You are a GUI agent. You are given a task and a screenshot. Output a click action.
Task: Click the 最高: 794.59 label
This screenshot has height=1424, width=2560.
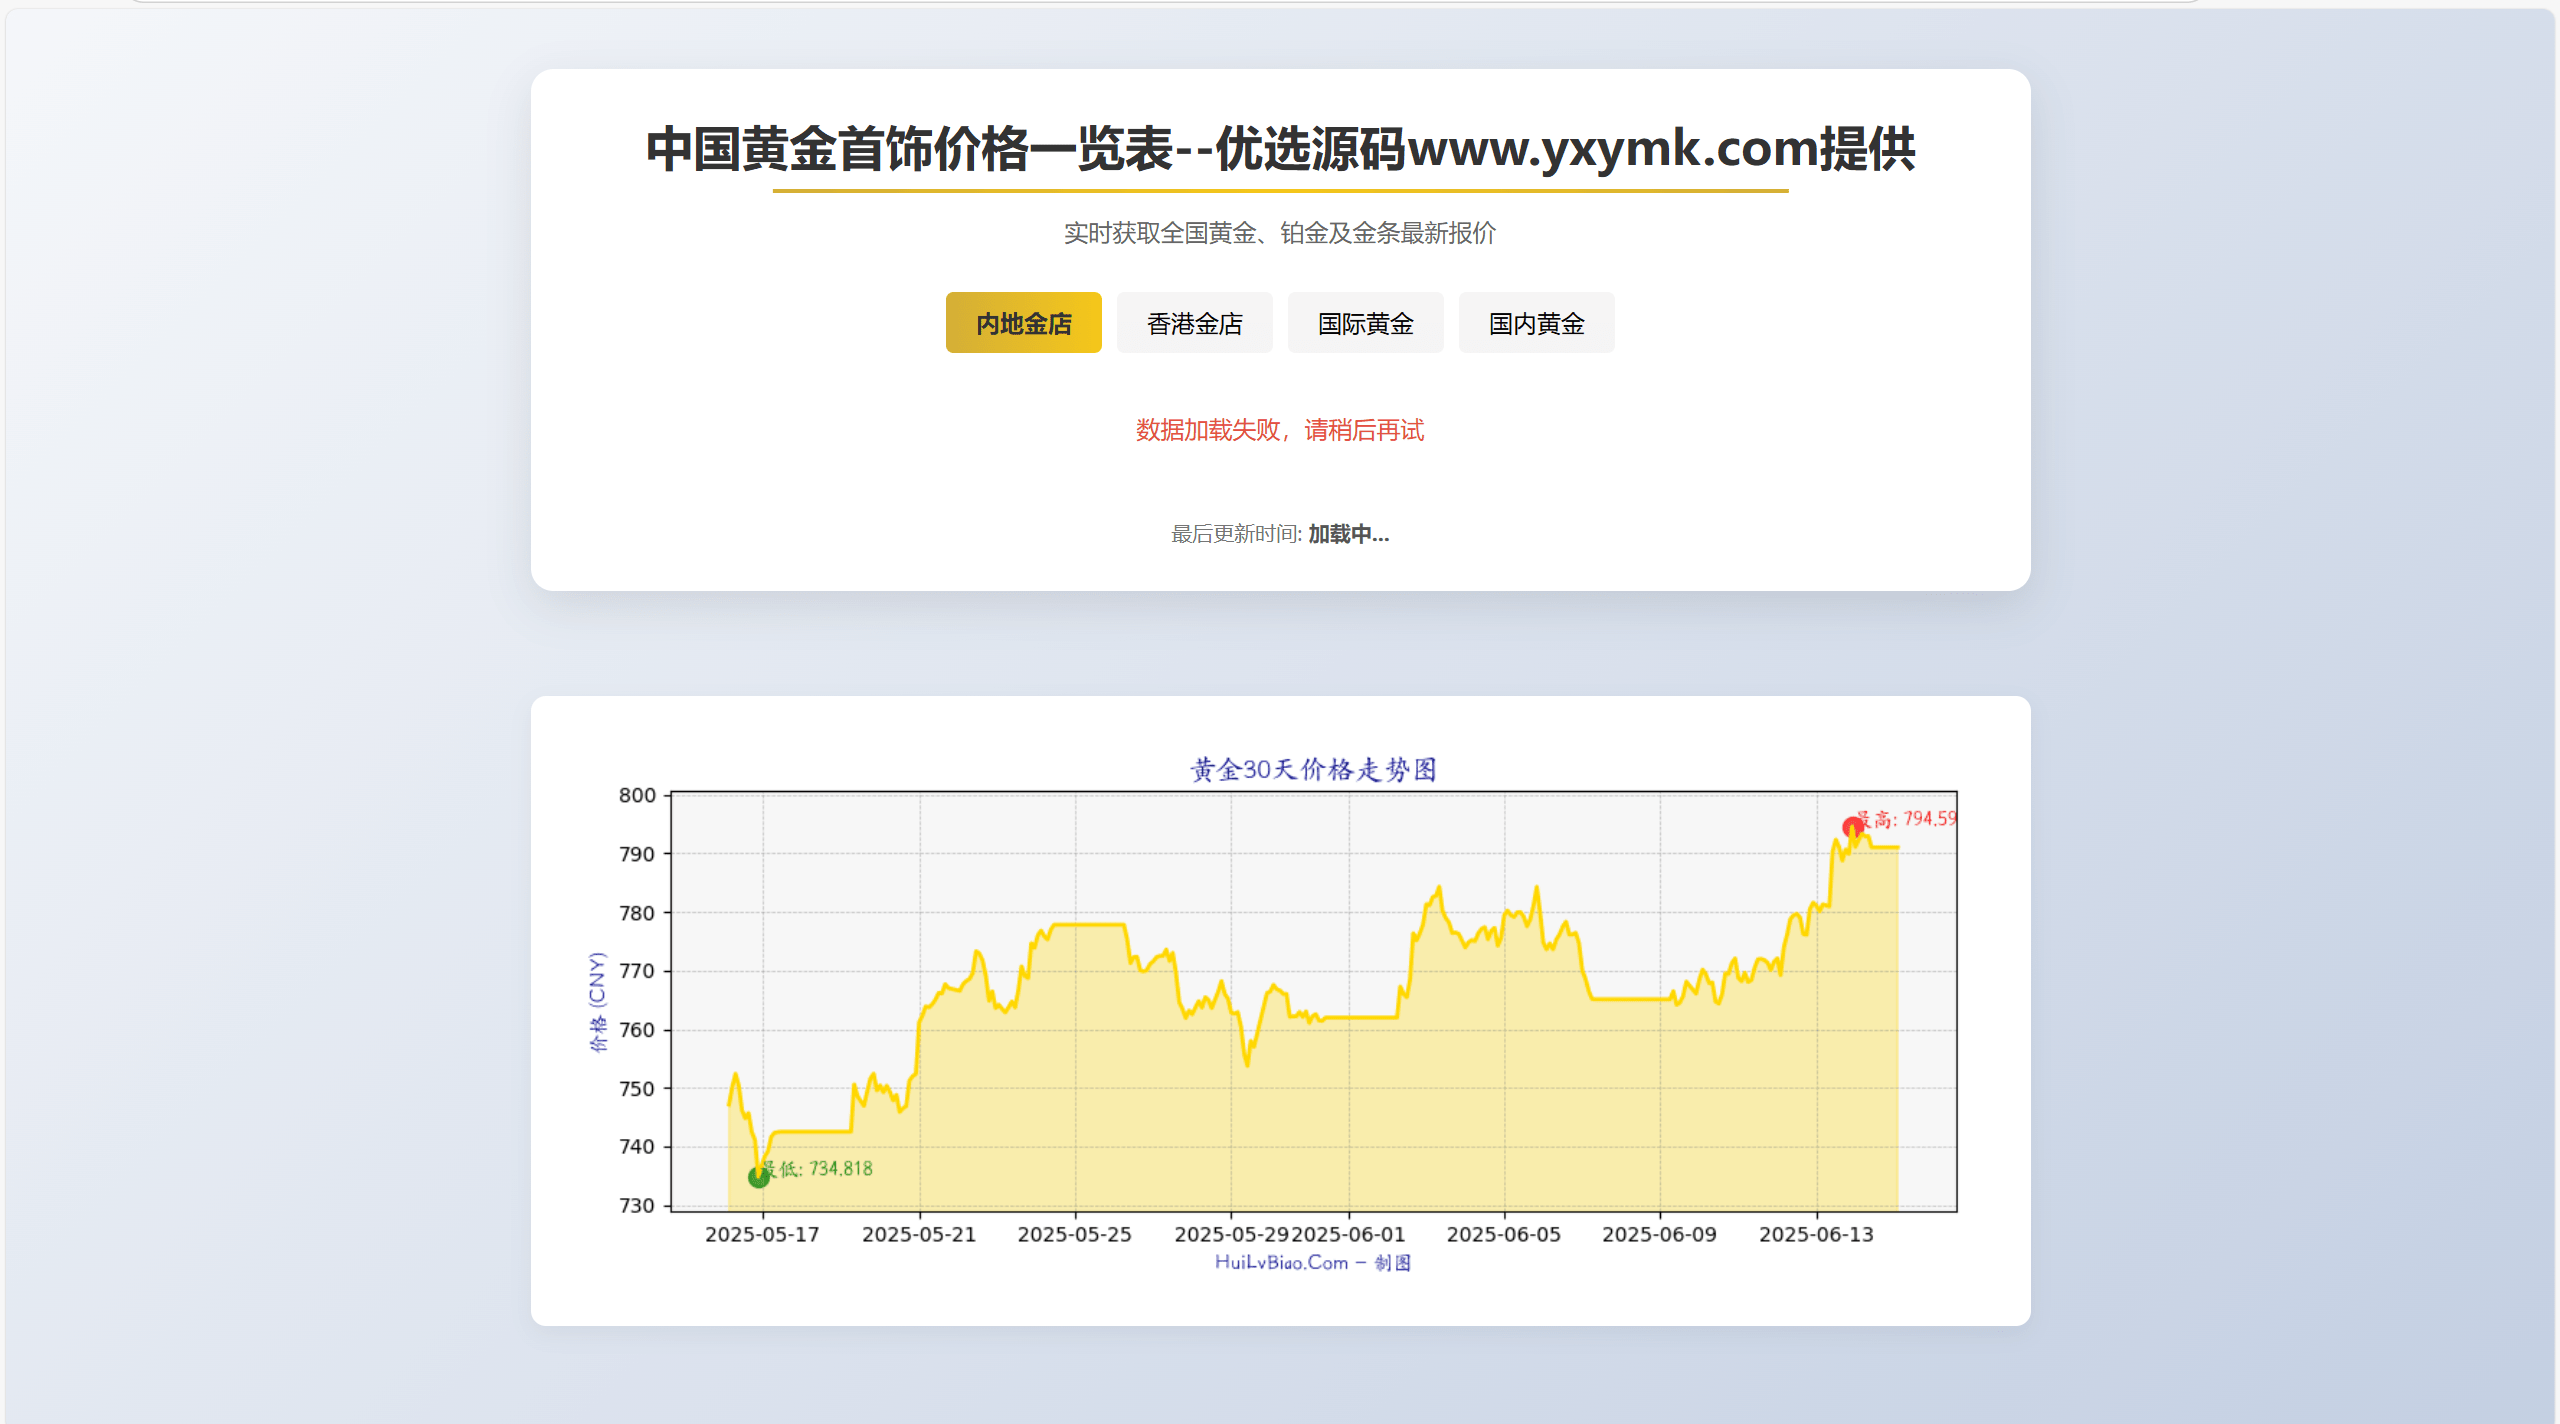pyautogui.click(x=1906, y=819)
